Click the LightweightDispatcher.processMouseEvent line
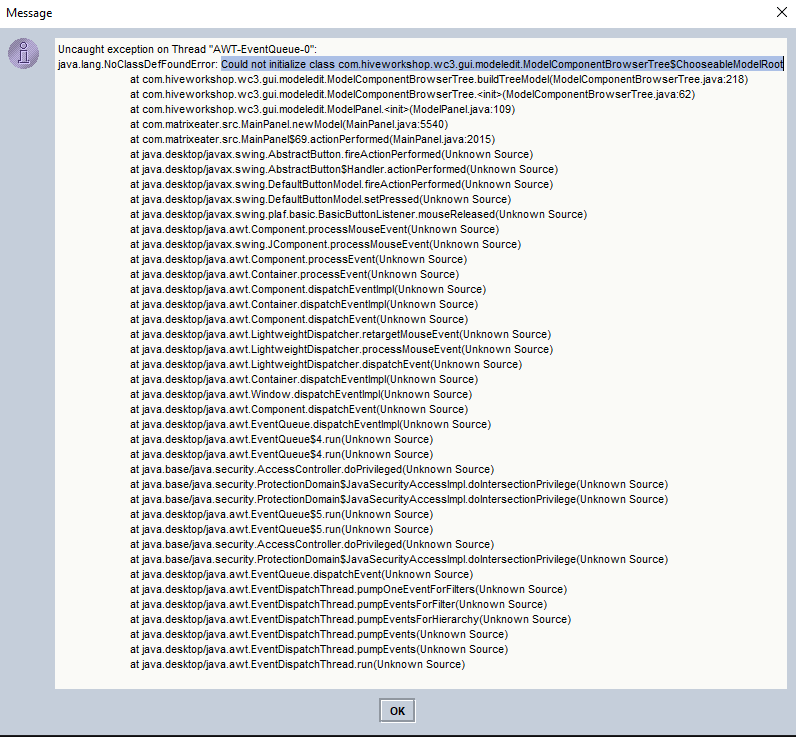 [342, 349]
